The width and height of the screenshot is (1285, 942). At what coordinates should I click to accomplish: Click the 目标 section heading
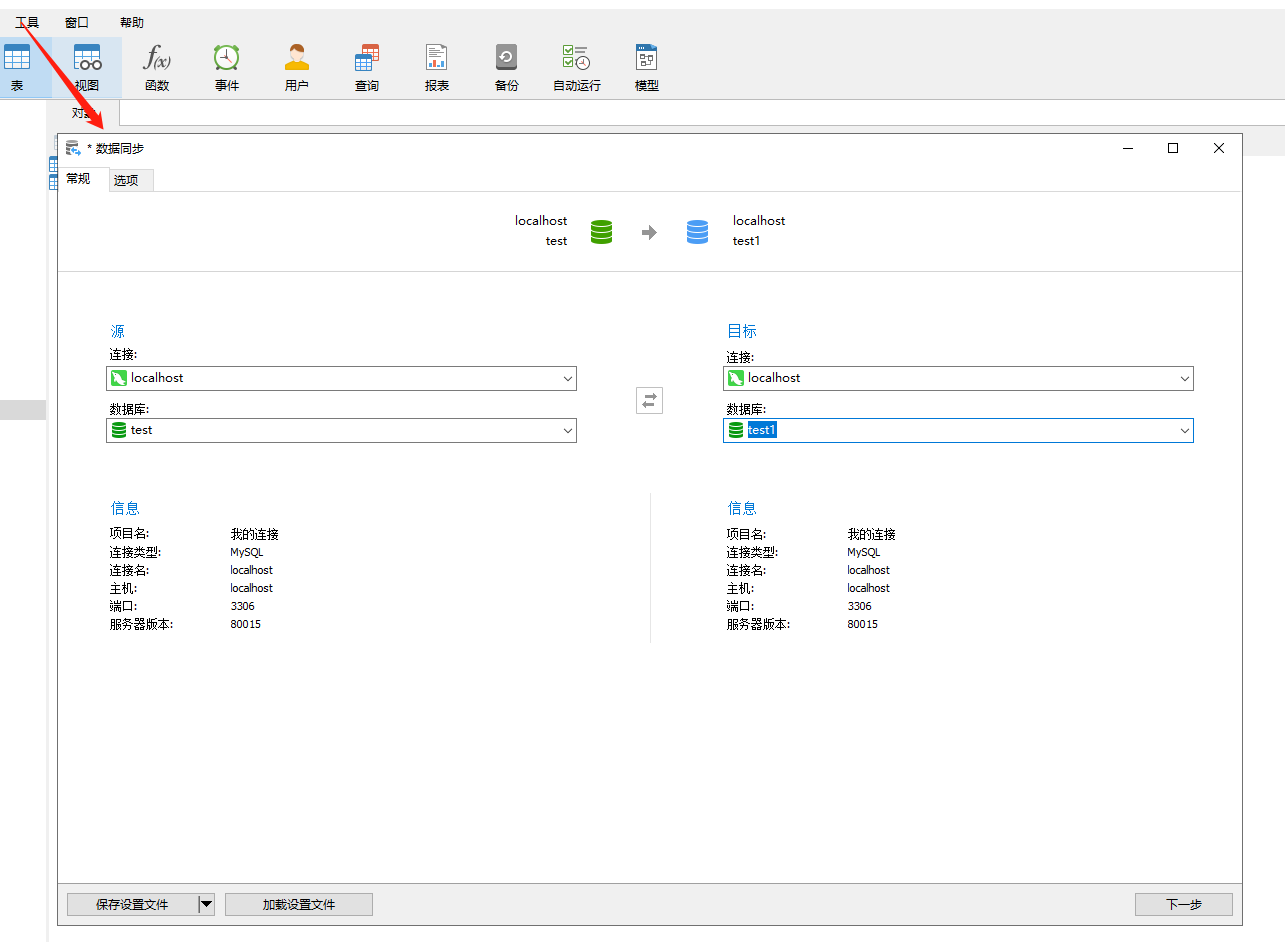(x=742, y=331)
